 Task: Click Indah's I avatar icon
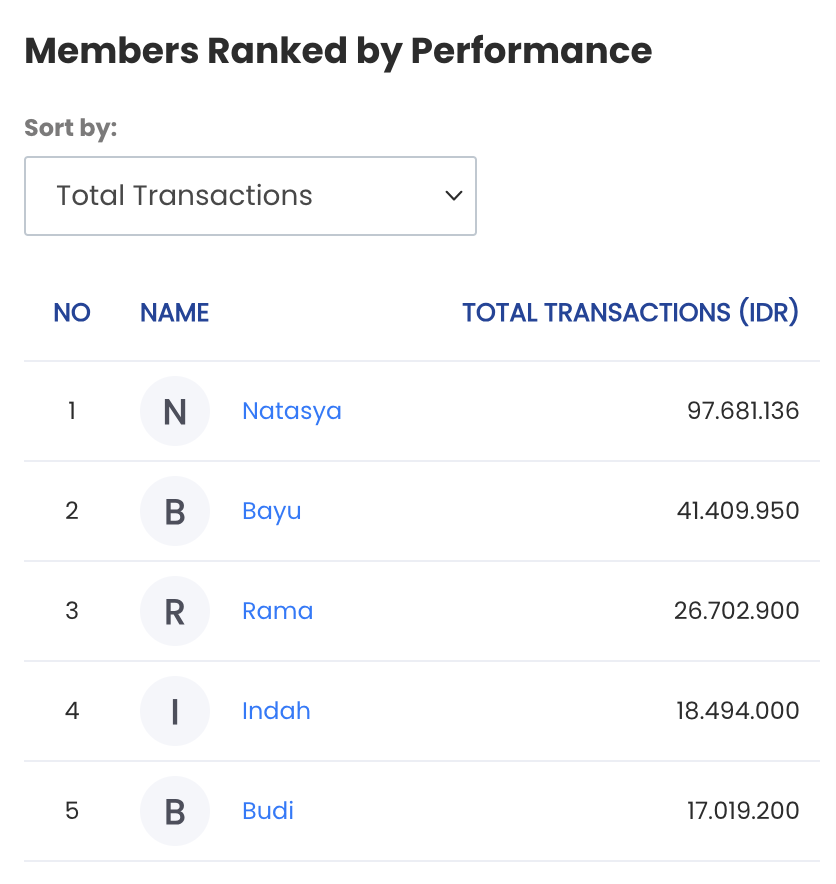tap(175, 711)
